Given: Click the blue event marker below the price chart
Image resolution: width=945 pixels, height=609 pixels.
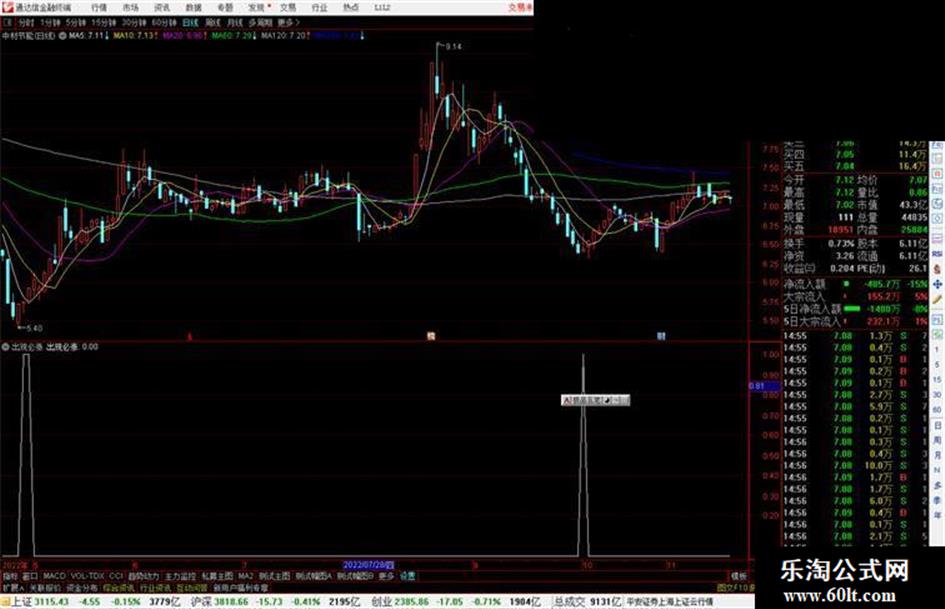Looking at the screenshot, I should point(661,336).
